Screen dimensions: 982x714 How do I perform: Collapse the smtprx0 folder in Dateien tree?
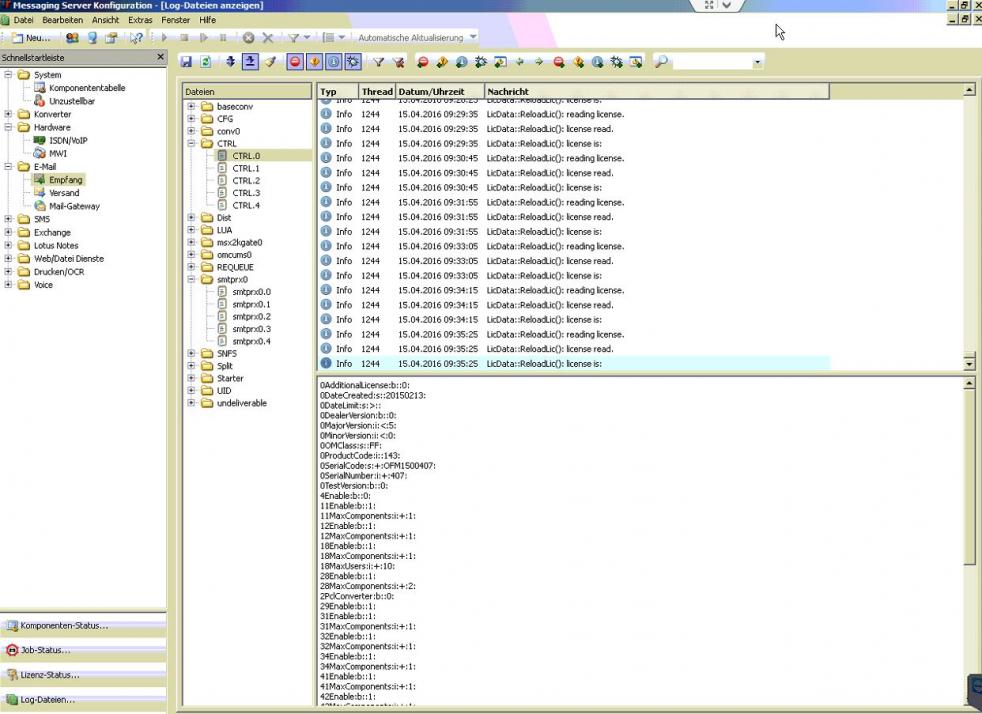tap(192, 280)
